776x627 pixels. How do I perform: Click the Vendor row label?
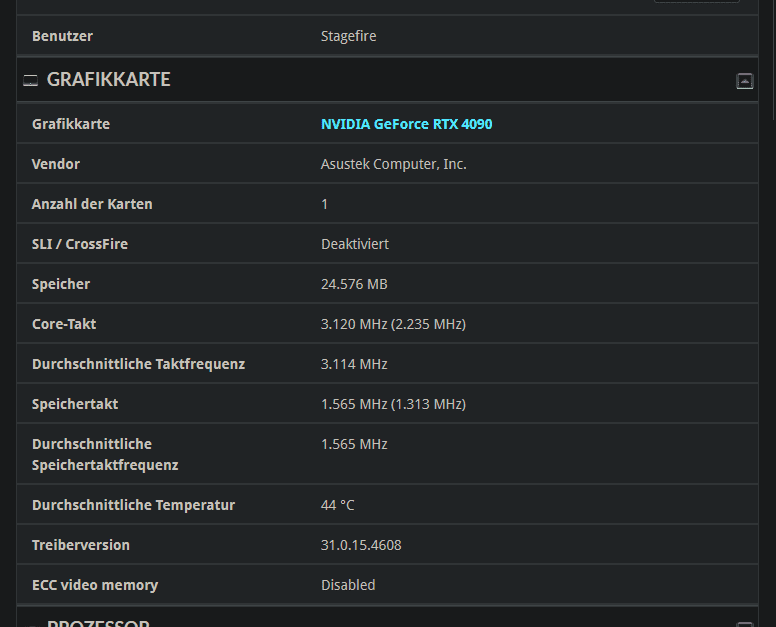pyautogui.click(x=55, y=164)
